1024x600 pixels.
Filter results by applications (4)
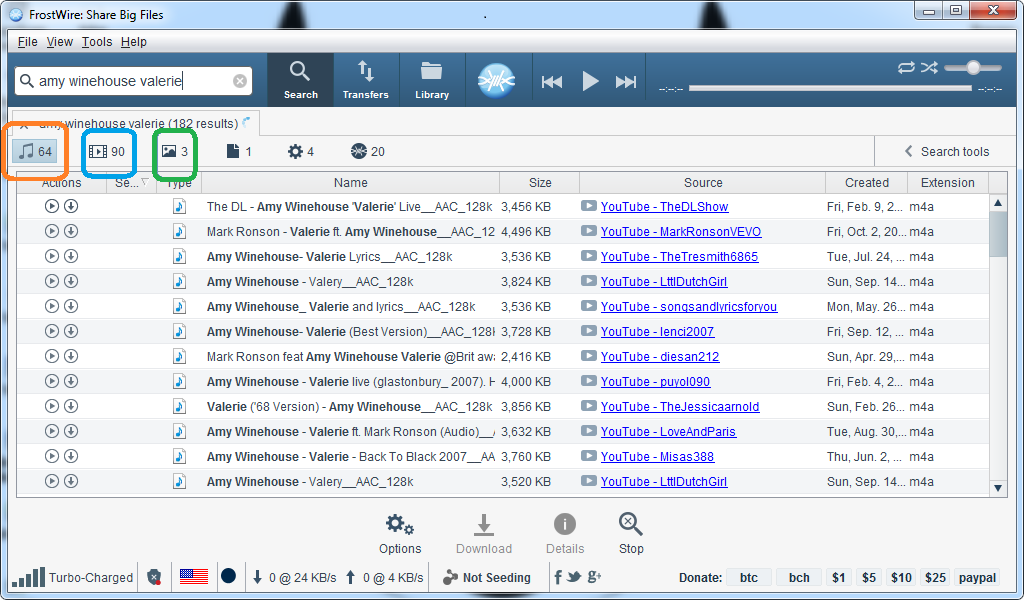(301, 151)
